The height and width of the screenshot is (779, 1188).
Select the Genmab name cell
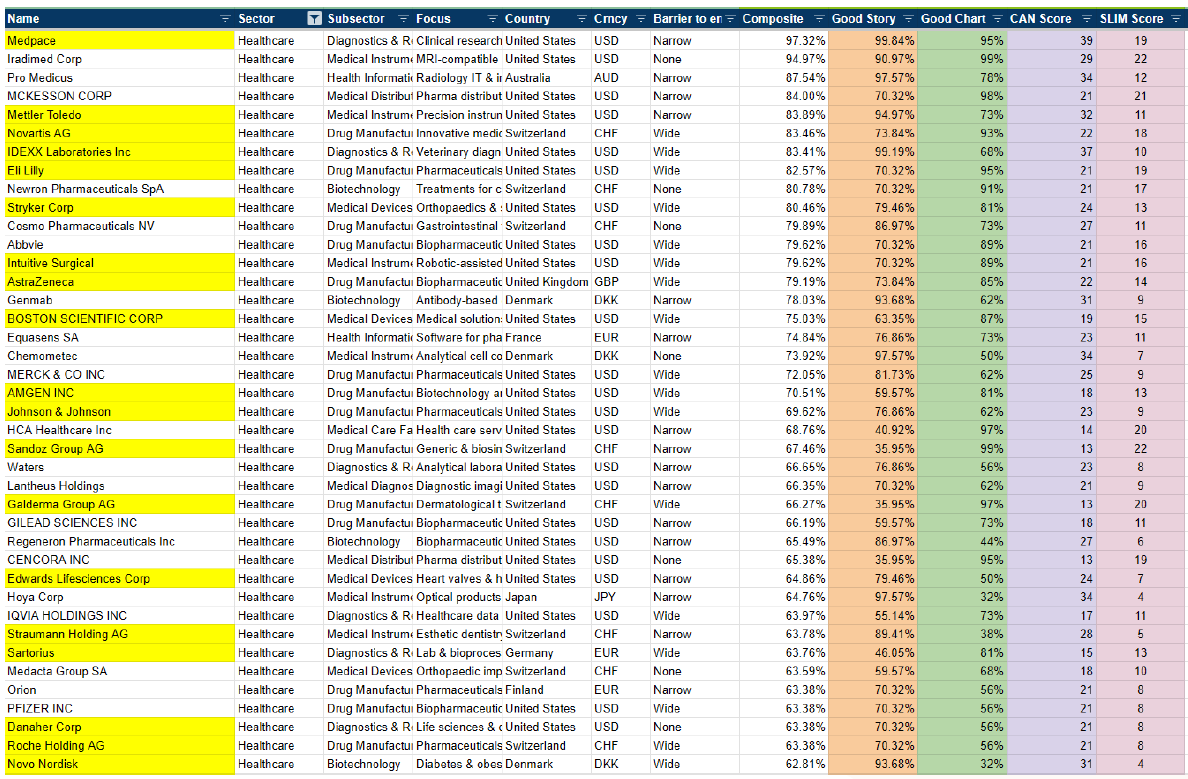pyautogui.click(x=120, y=300)
